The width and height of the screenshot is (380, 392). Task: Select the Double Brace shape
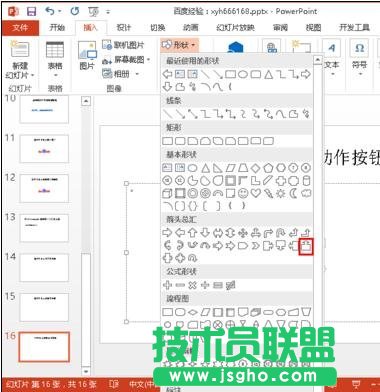pyautogui.click(x=192, y=206)
